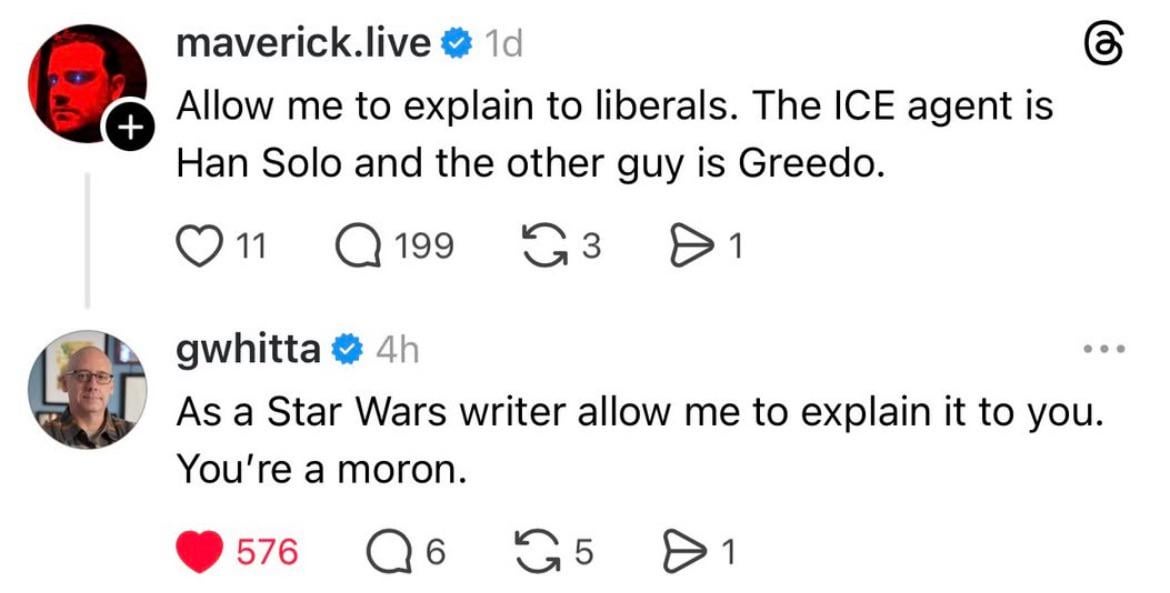Click maverick.live's blue verified badge

point(456,43)
